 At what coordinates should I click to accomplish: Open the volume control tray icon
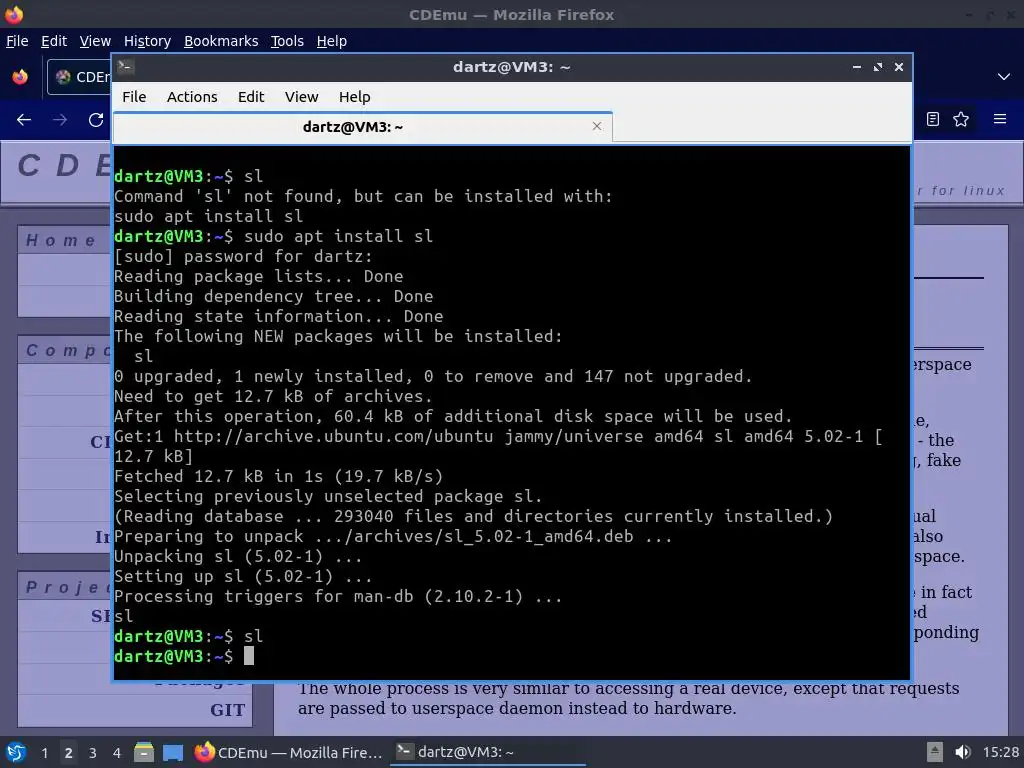tap(962, 752)
